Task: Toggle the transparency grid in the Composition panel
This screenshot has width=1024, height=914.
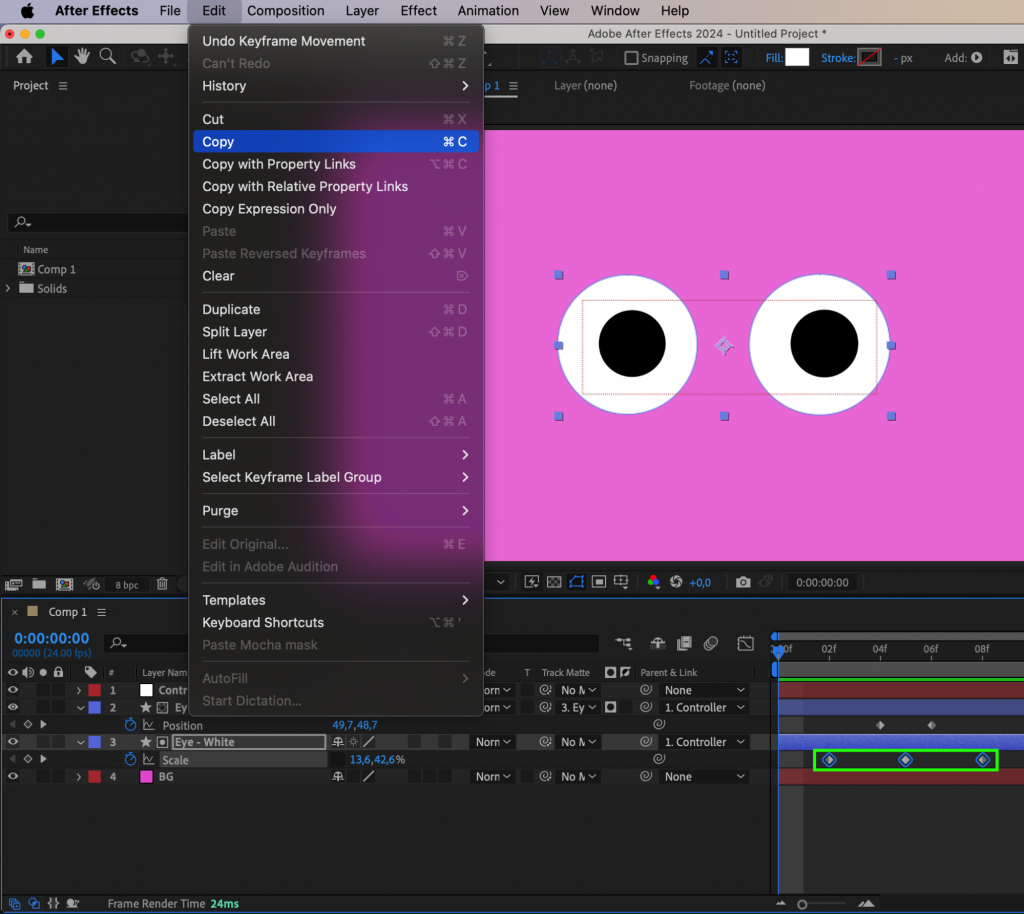Action: pos(553,582)
